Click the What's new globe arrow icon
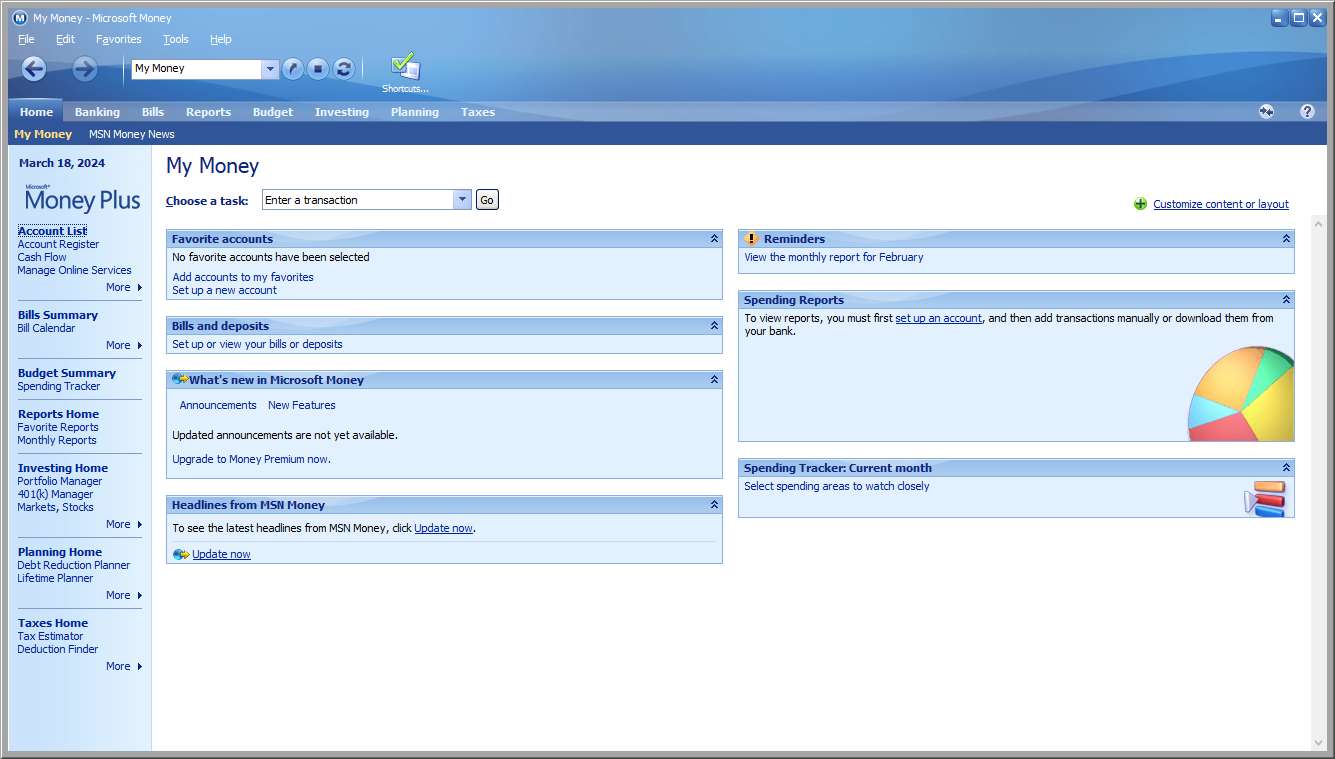1335x759 pixels. tap(180, 379)
